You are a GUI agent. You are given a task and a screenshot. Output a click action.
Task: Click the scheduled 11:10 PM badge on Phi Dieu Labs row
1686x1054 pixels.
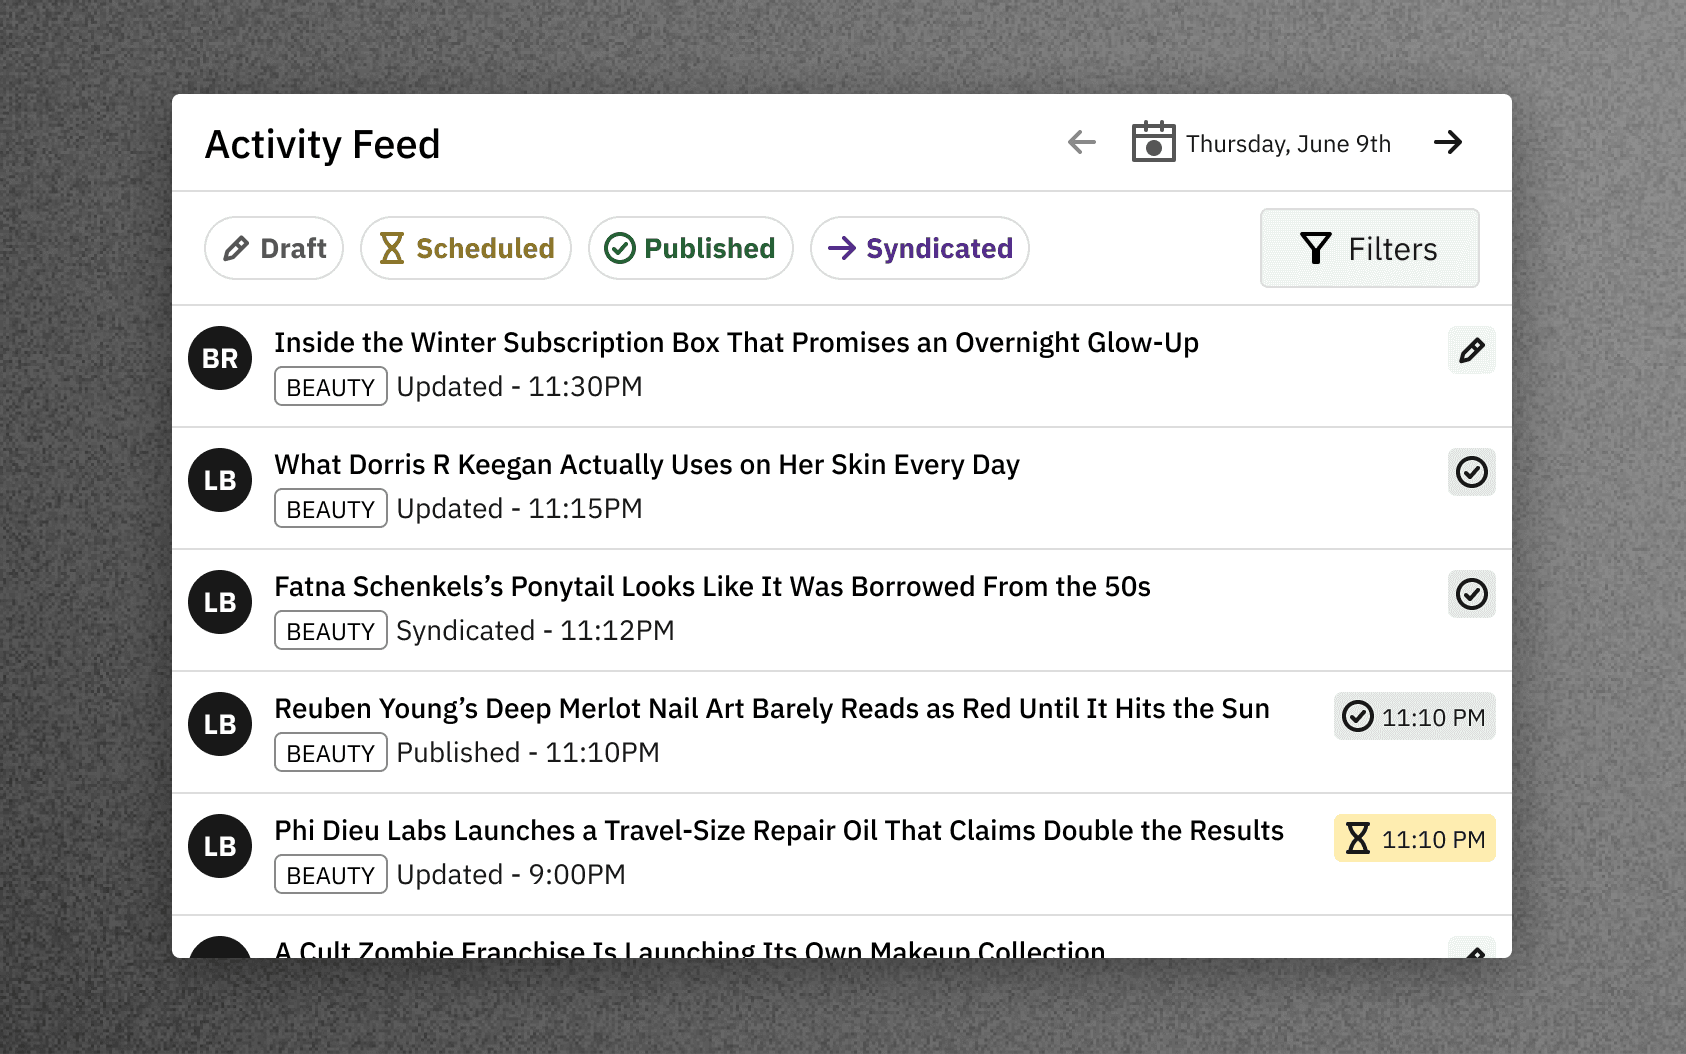tap(1415, 838)
